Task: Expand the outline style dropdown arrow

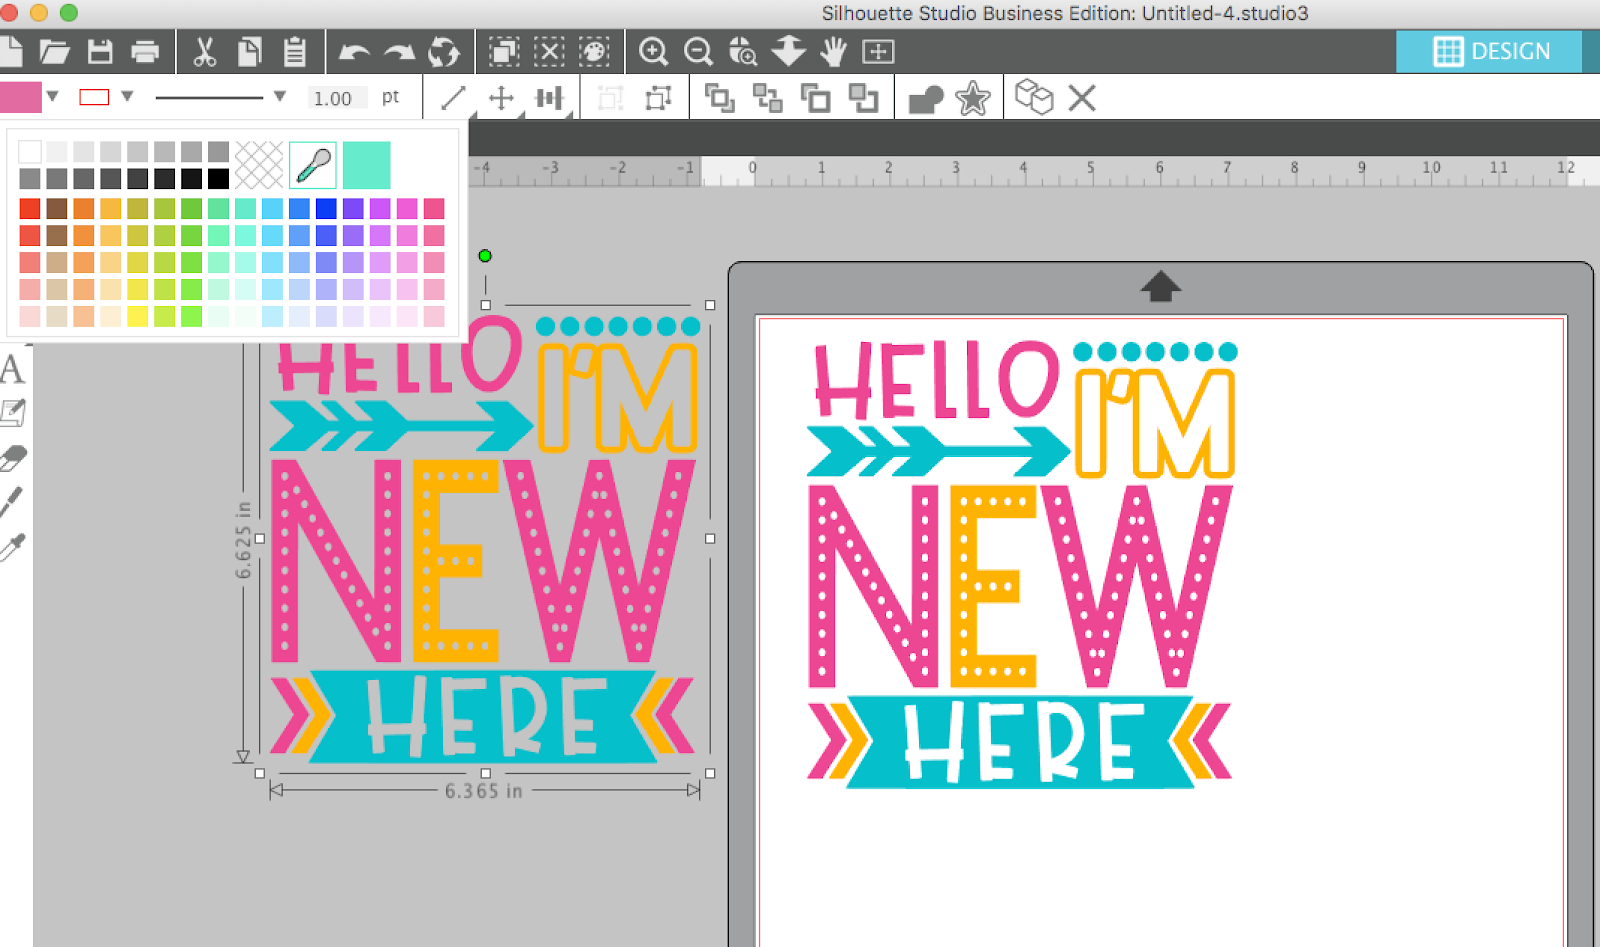Action: pos(279,97)
